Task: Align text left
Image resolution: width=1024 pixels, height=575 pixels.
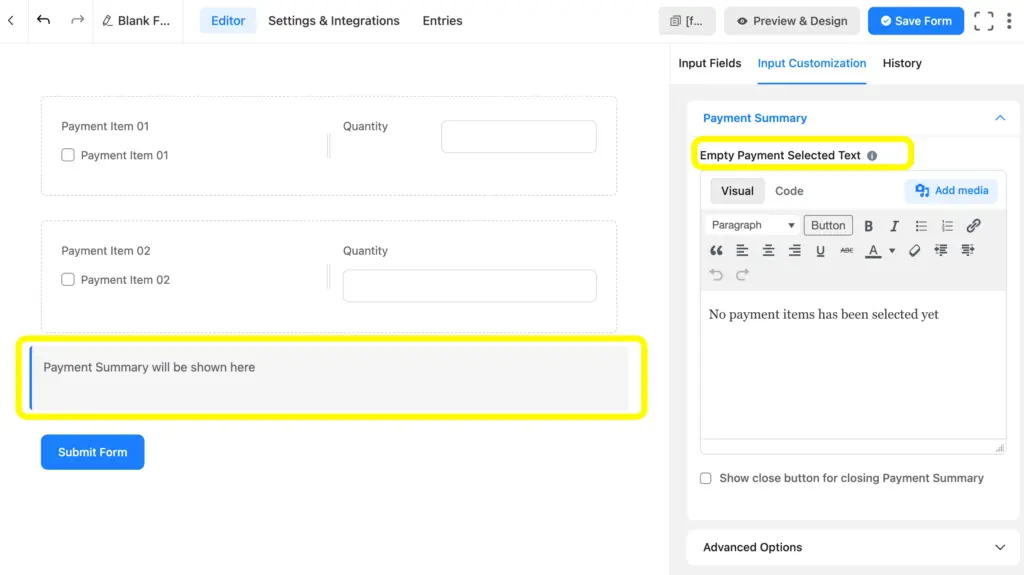Action: [x=742, y=250]
